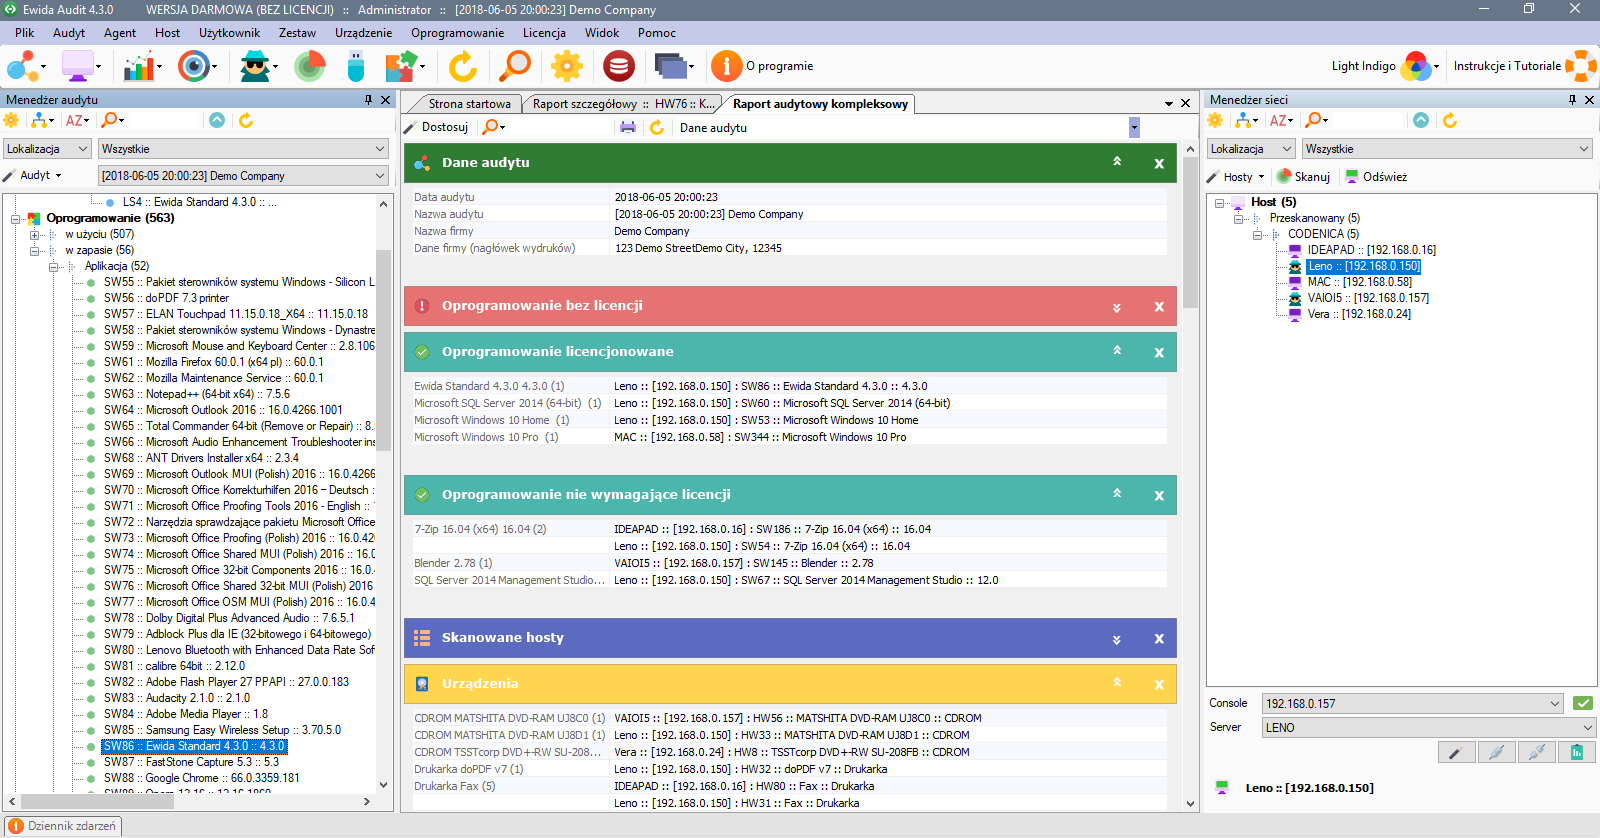1600x838 pixels.
Task: Click the magic wand button below Server field
Action: tap(1455, 752)
